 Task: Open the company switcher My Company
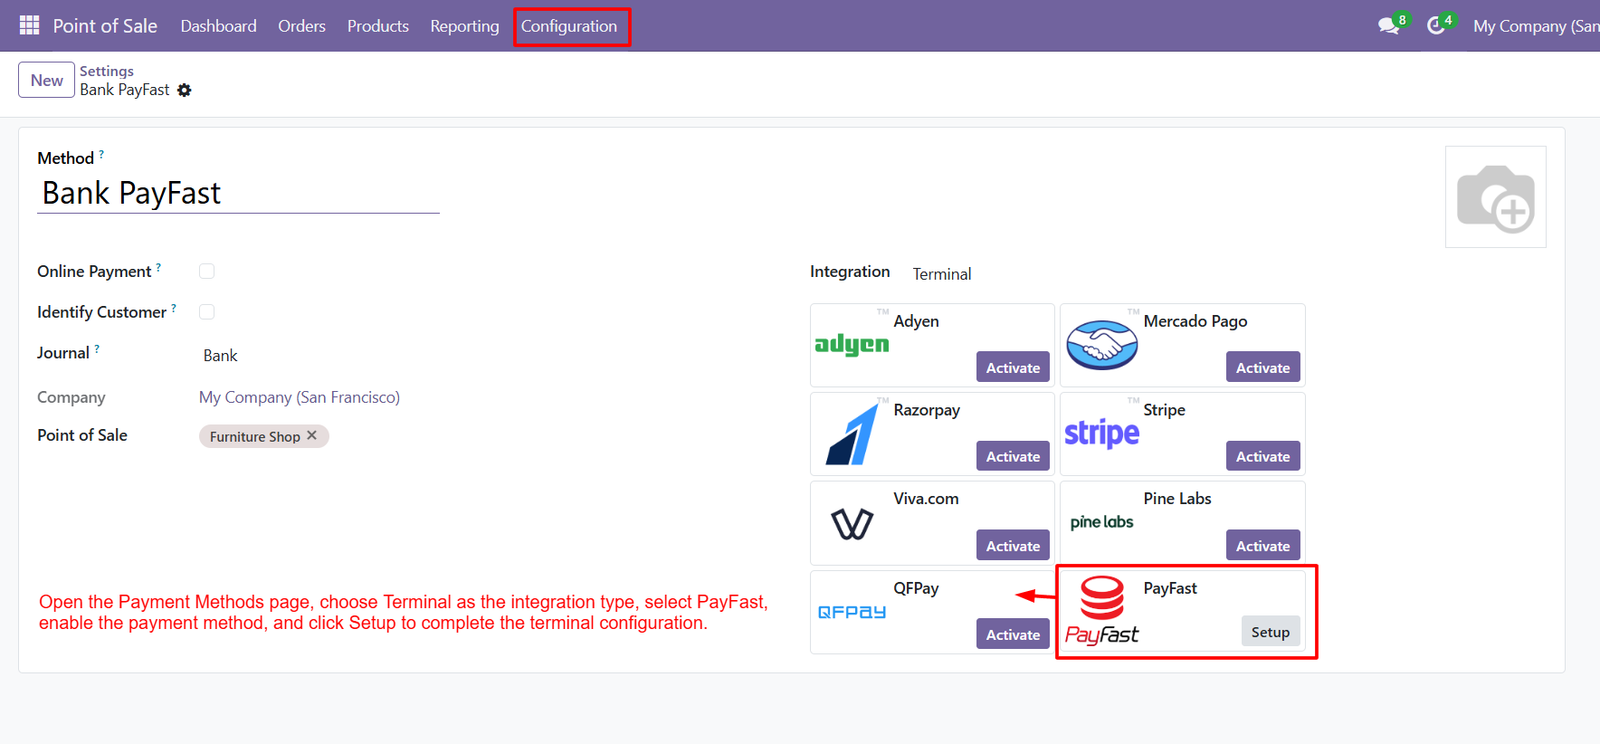[1535, 26]
